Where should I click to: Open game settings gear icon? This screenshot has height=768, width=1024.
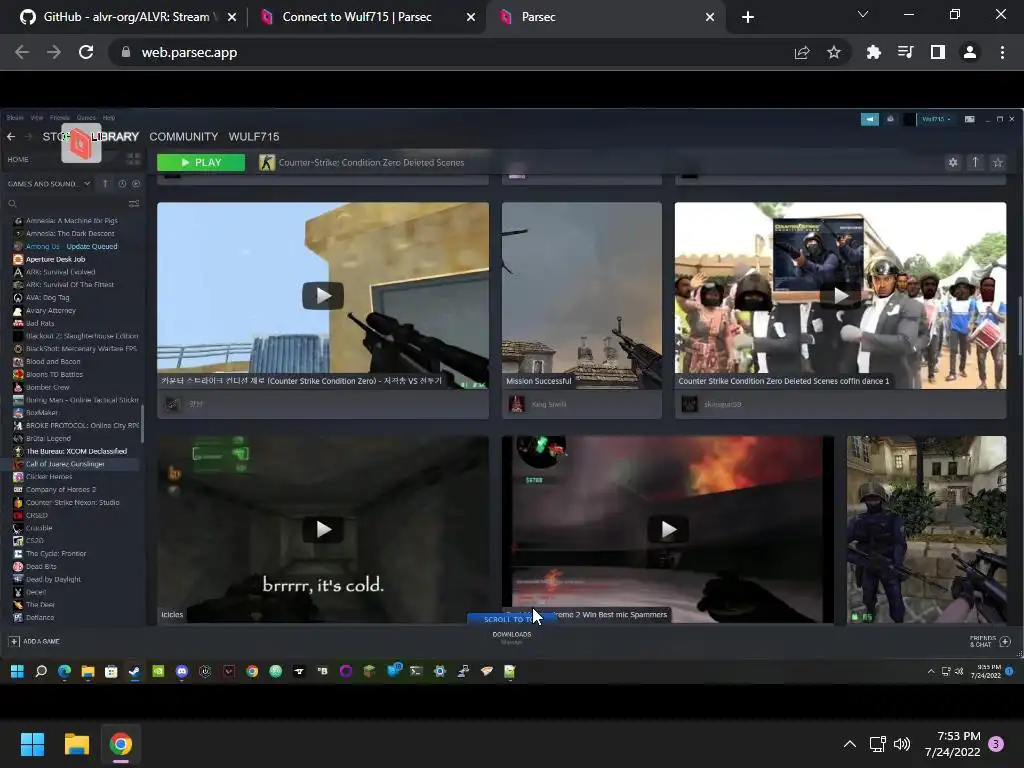pyautogui.click(x=953, y=163)
